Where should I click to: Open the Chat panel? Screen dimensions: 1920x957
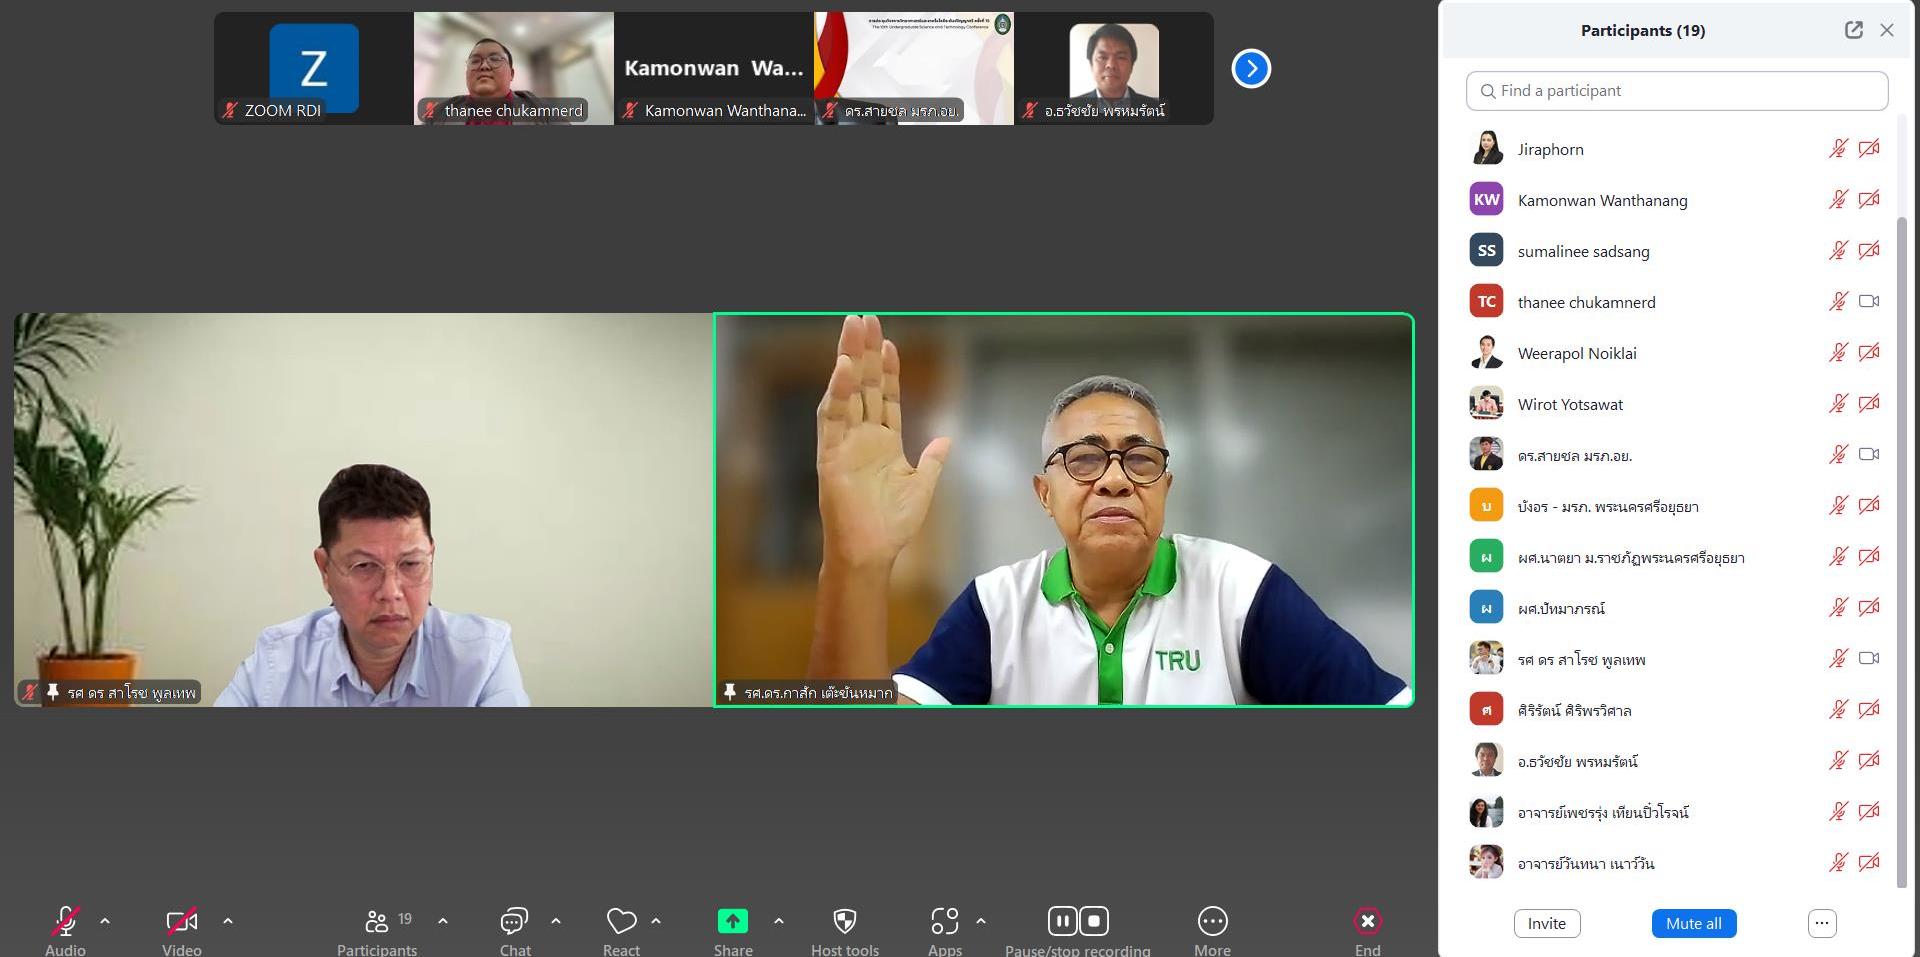(x=514, y=921)
